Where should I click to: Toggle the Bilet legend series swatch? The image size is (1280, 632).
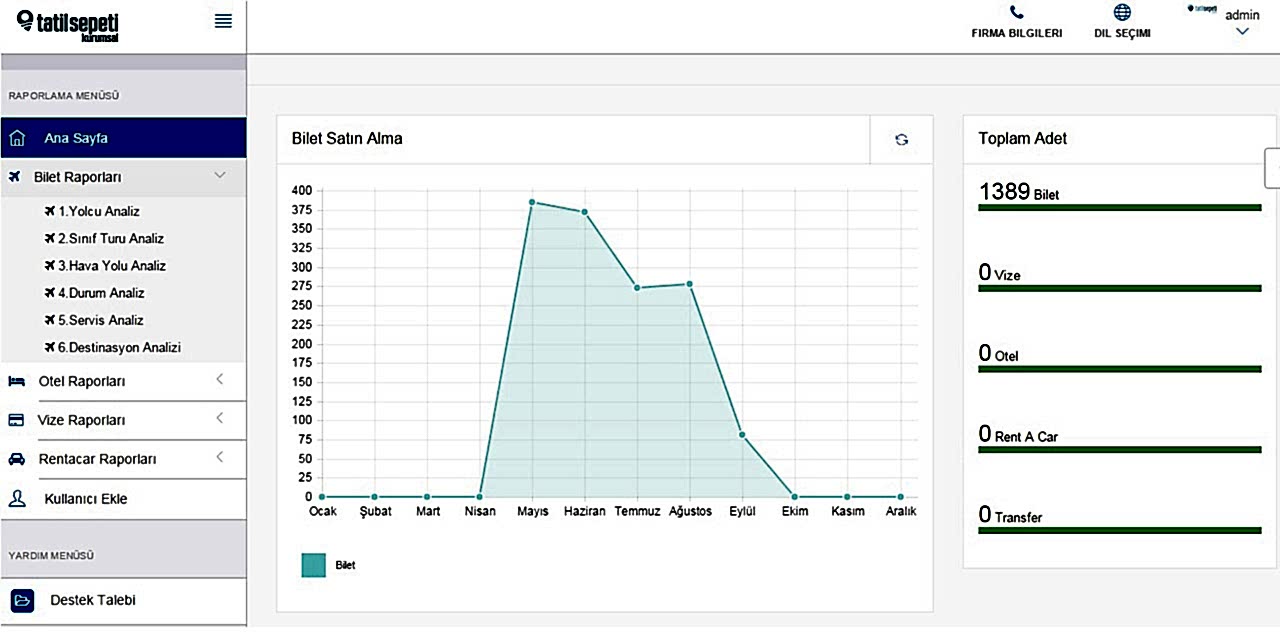[x=314, y=565]
